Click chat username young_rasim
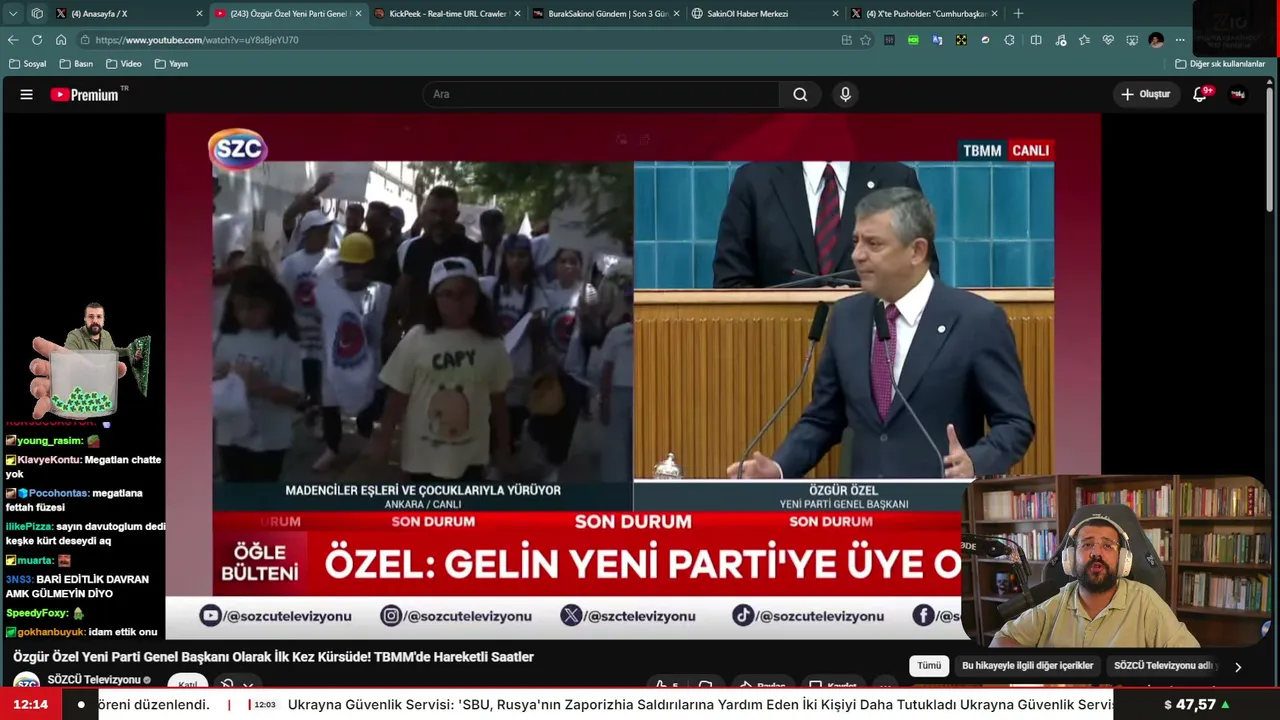 tap(50, 441)
